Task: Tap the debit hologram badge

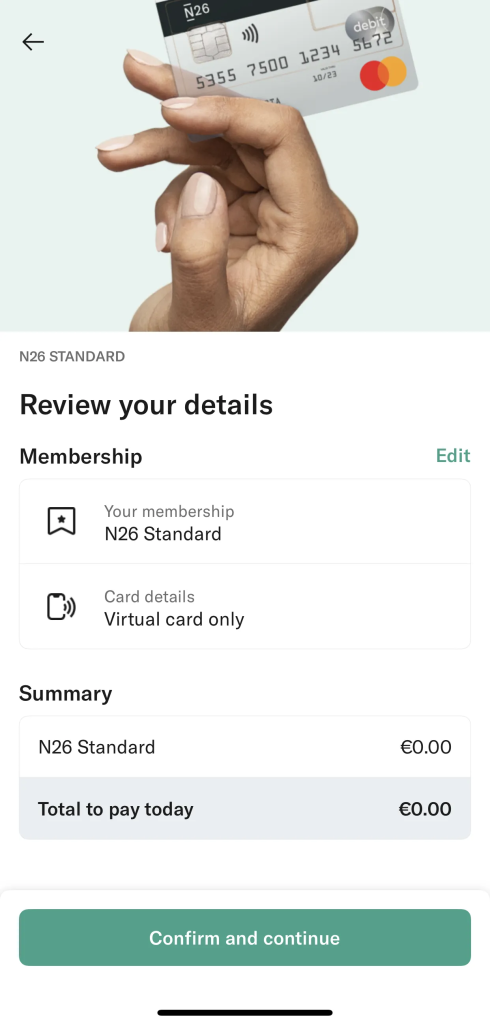Action: point(369,25)
